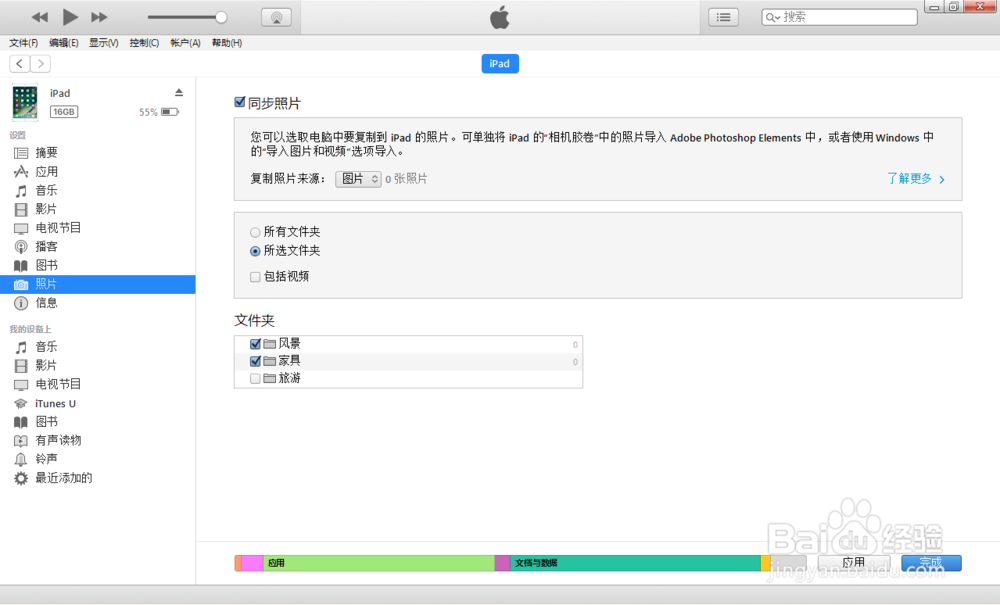1000x605 pixels.
Task: Click the 了解更多 link
Action: click(908, 177)
